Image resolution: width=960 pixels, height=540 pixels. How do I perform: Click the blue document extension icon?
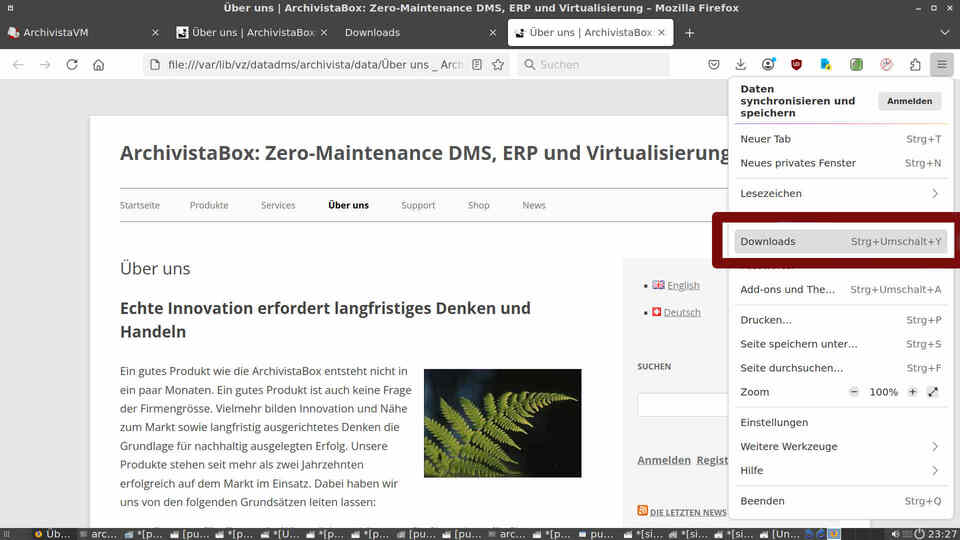point(825,64)
